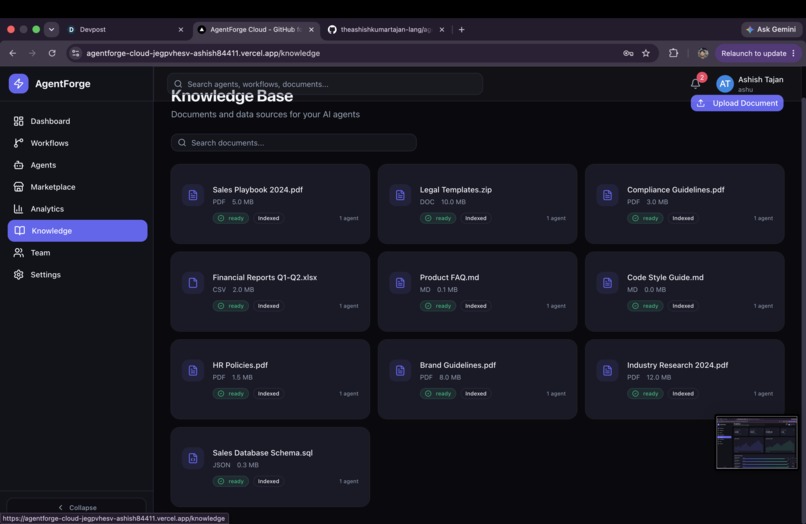Switch to the AgentForge Cloud - GitHub tab
Viewport: 806px width, 524px height.
pyautogui.click(x=256, y=30)
